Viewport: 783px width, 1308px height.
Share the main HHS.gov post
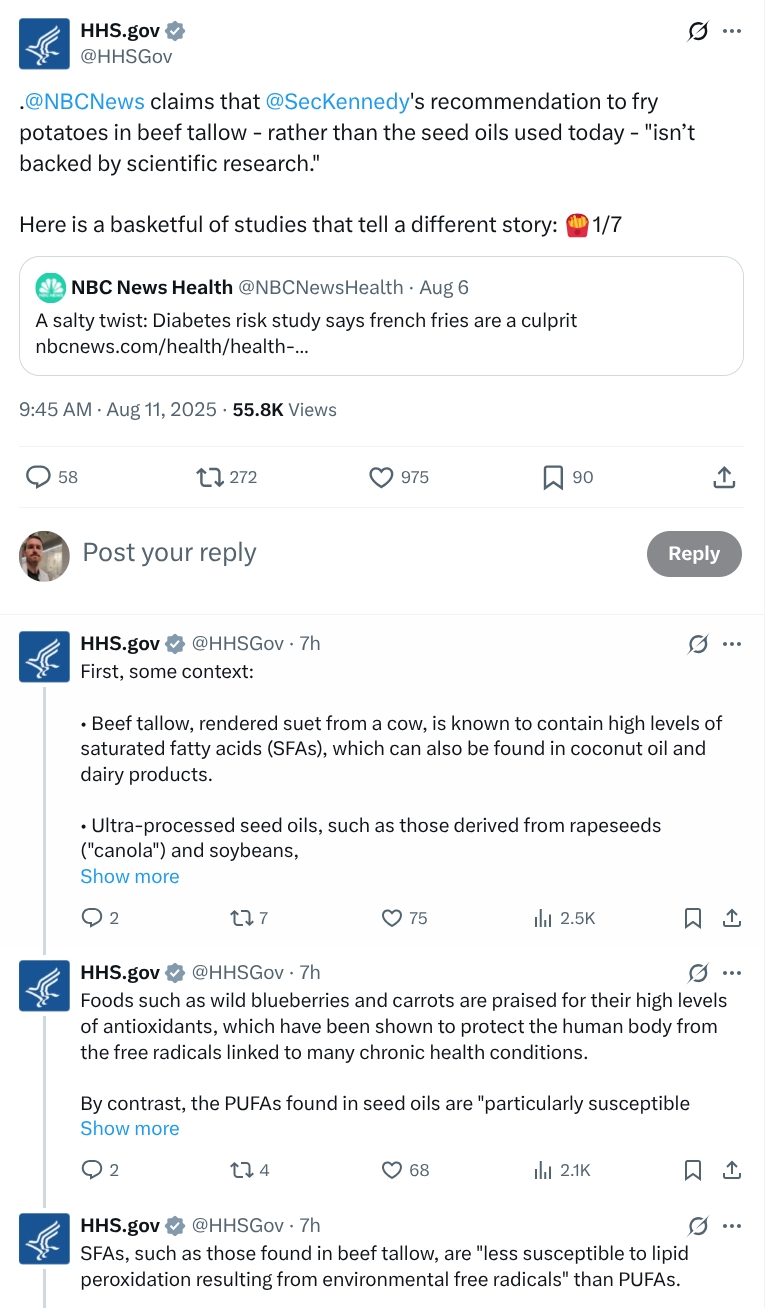point(725,478)
